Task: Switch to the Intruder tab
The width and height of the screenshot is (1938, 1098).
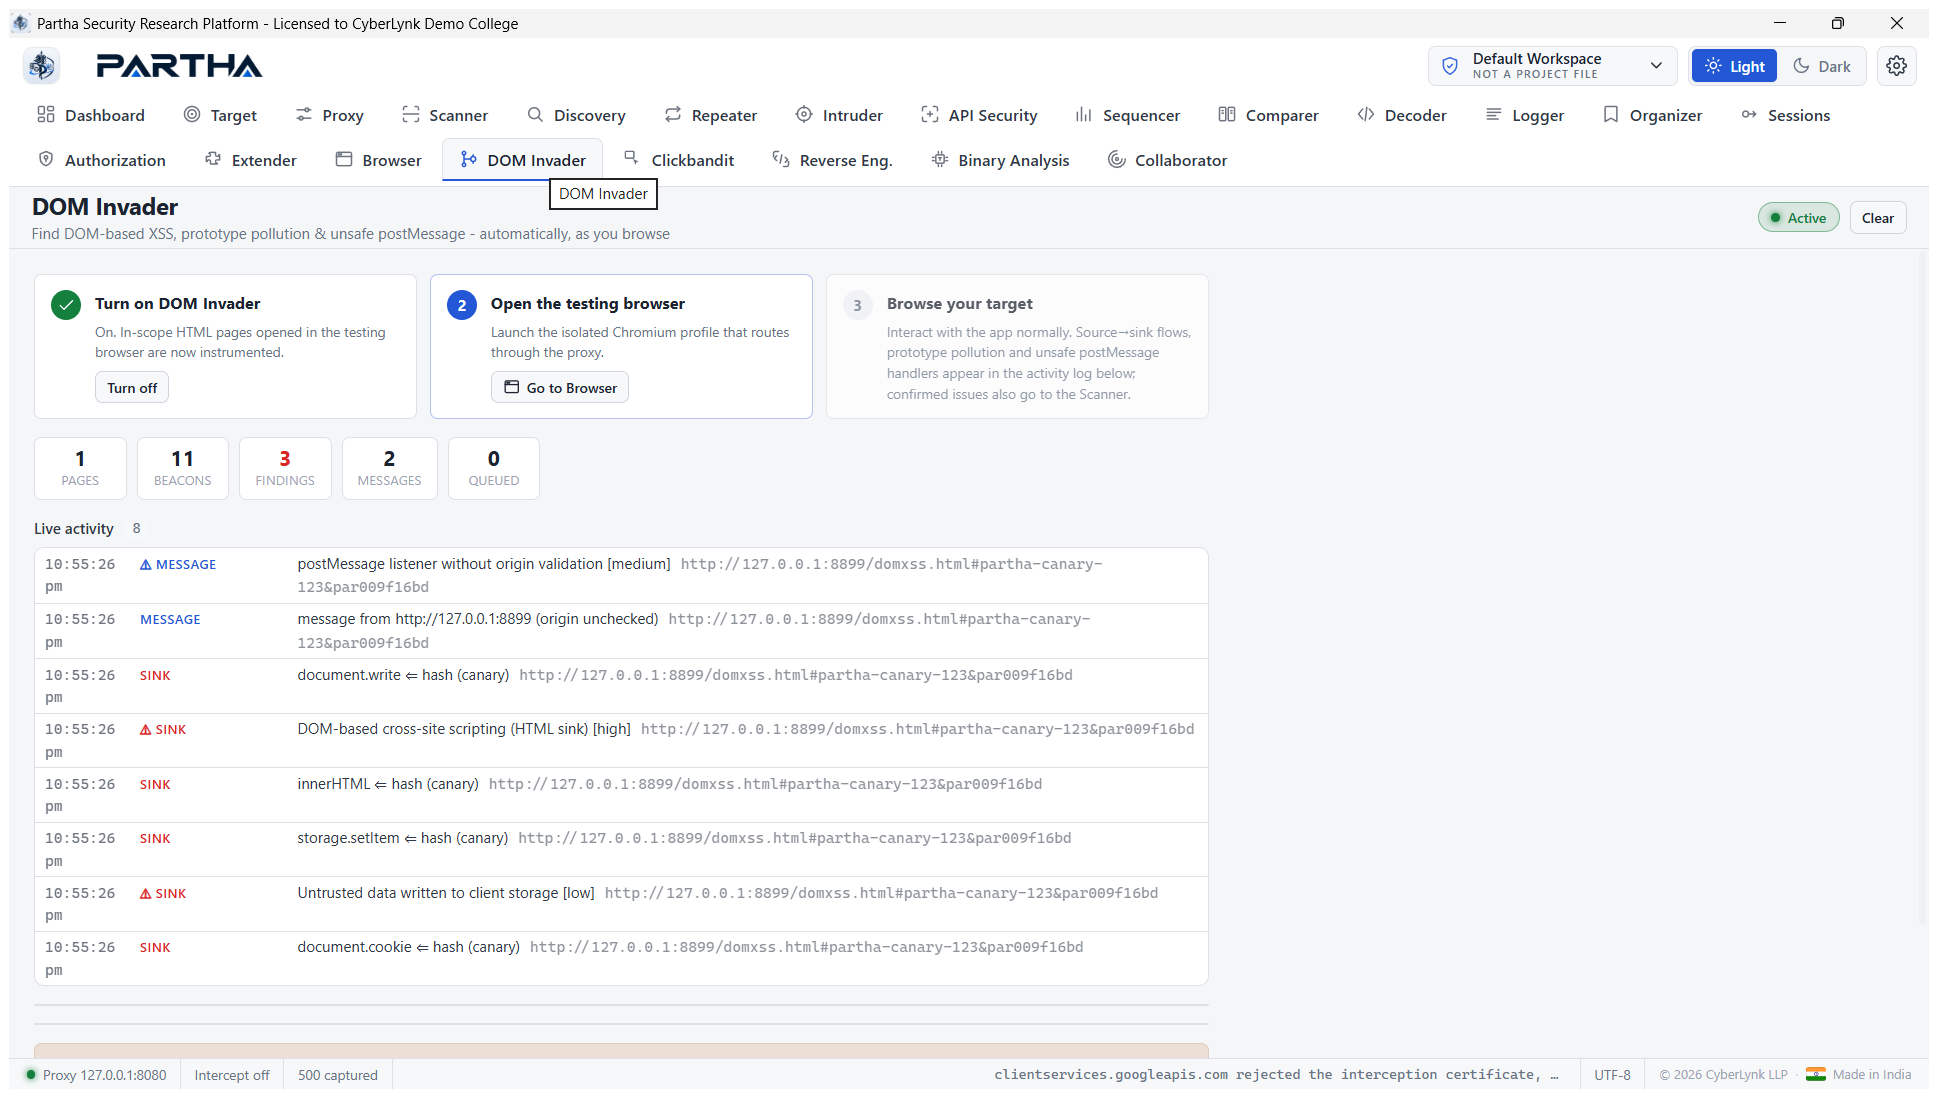Action: (839, 115)
